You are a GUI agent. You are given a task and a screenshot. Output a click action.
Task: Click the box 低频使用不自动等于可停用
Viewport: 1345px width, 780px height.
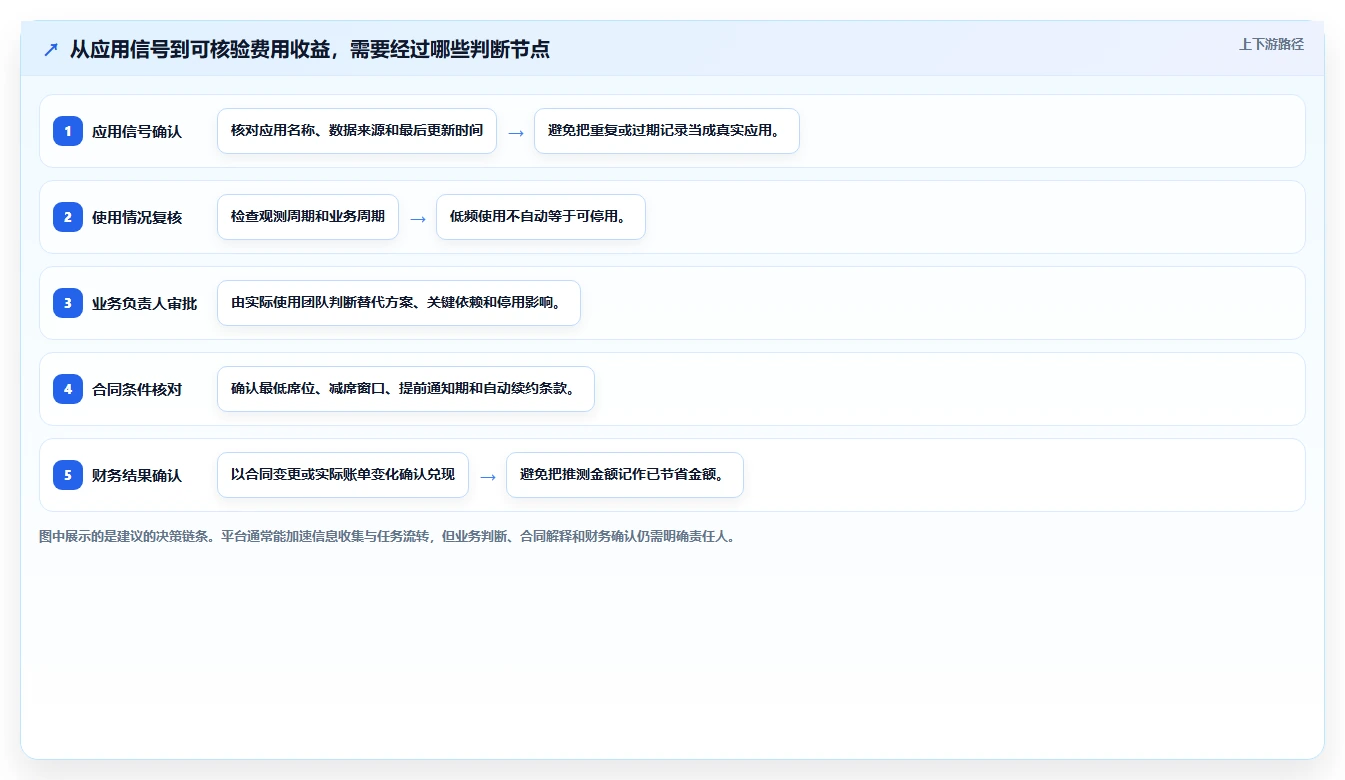tap(541, 217)
